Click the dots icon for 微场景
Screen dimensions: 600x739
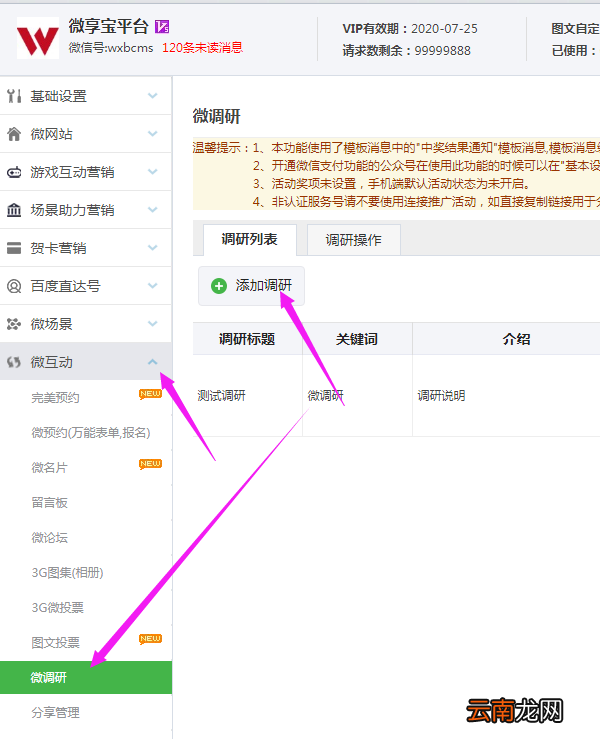pyautogui.click(x=14, y=324)
